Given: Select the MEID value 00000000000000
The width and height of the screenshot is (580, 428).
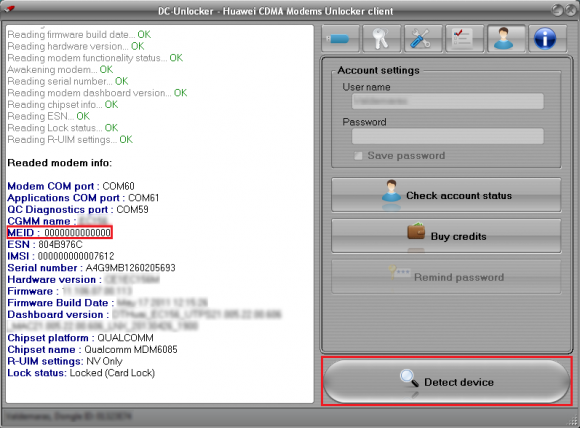Looking at the screenshot, I should pyautogui.click(x=77, y=233).
